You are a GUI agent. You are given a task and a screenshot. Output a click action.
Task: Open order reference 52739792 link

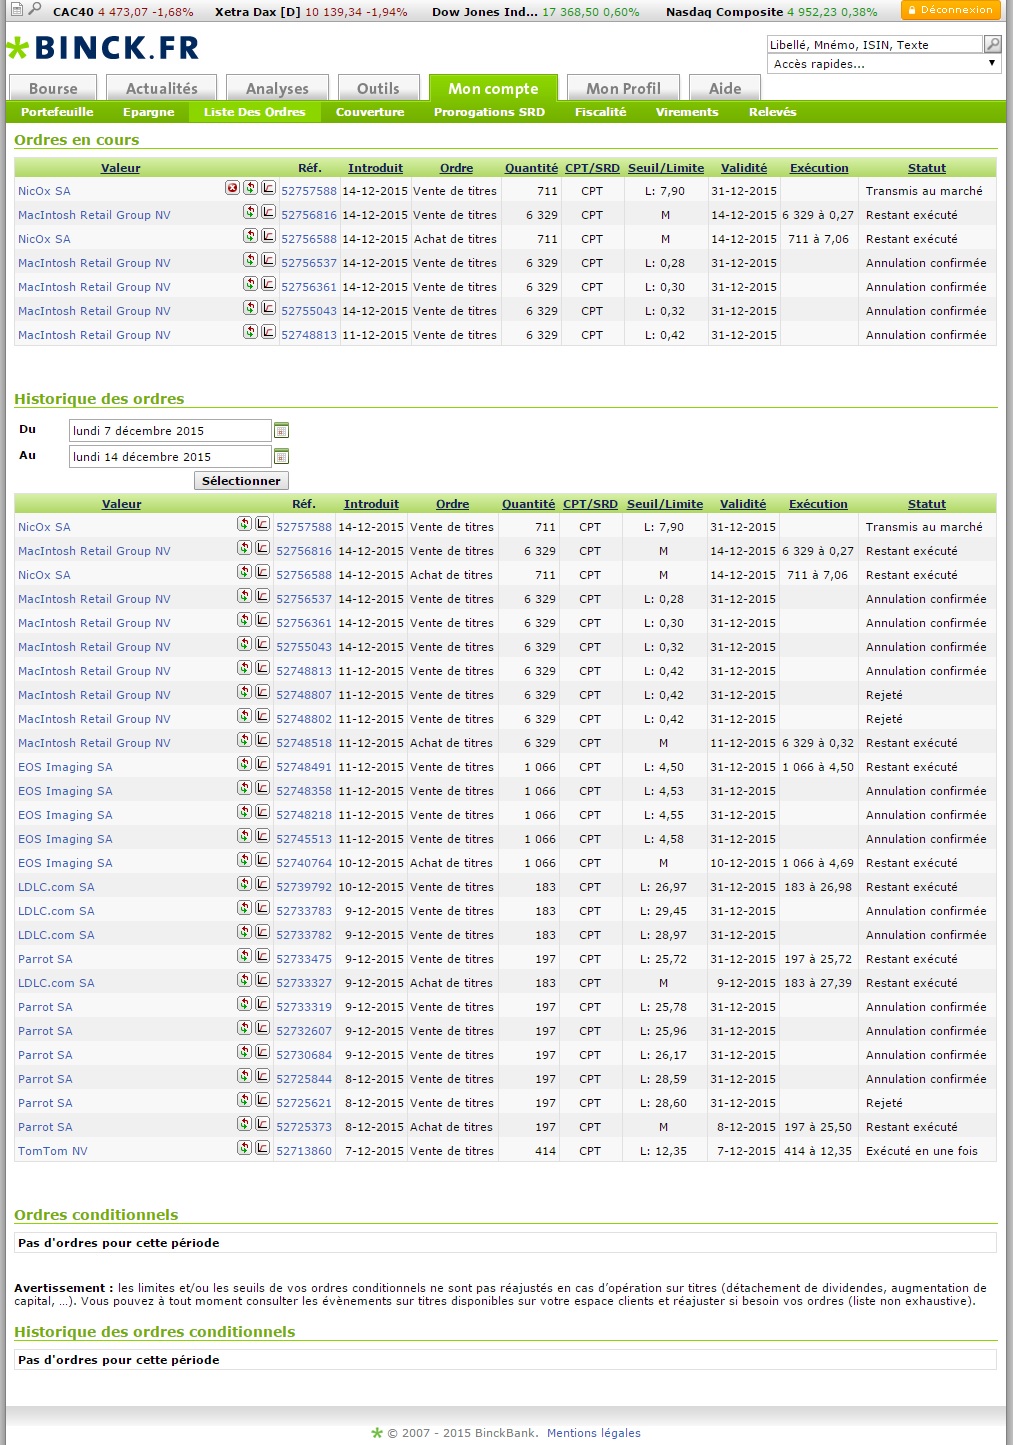coord(304,887)
